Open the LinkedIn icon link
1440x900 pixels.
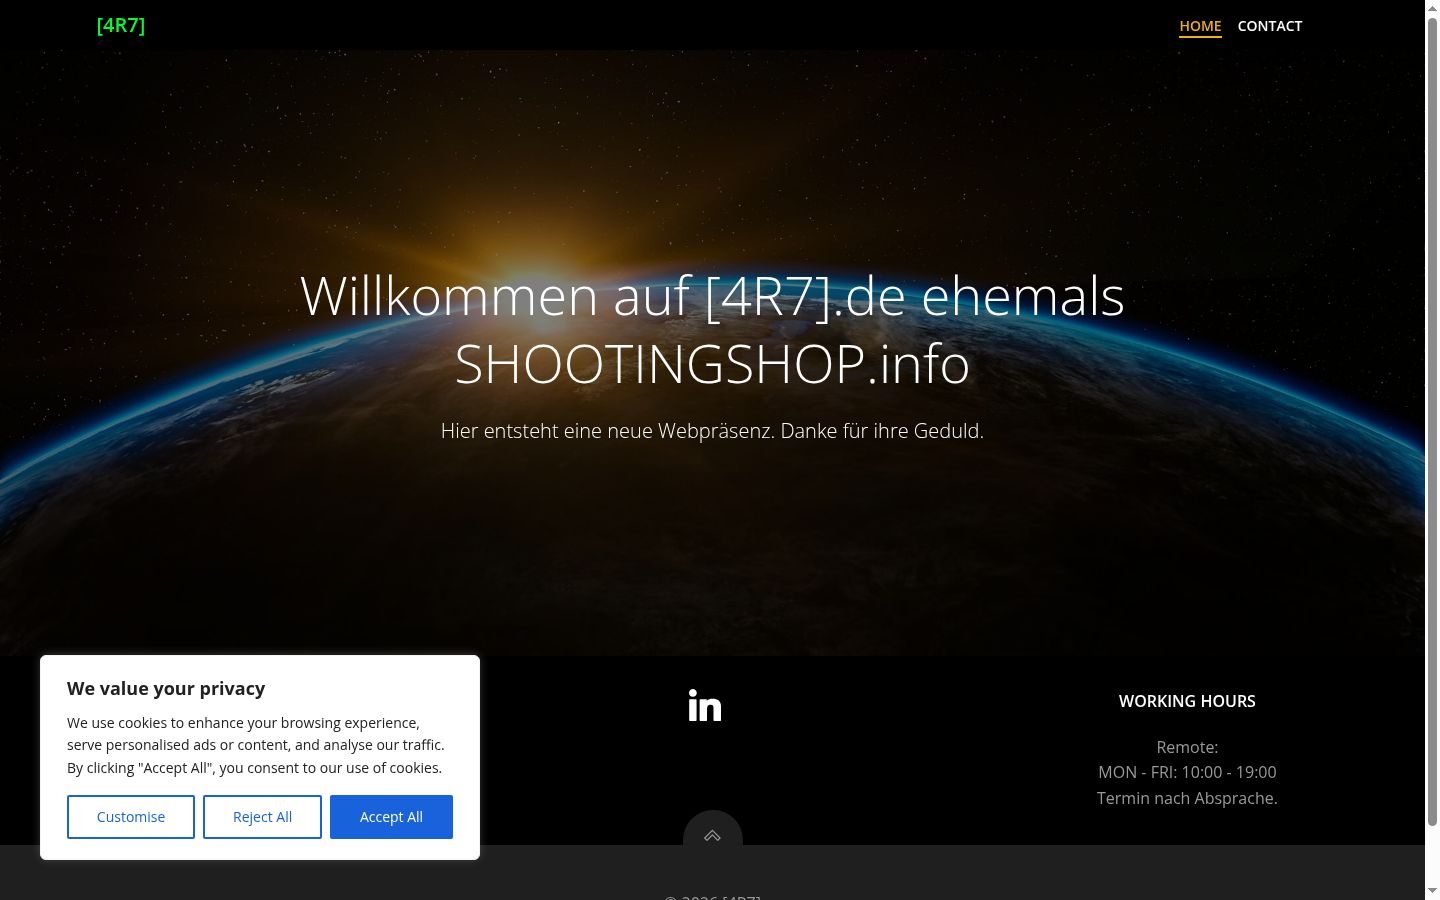point(705,706)
